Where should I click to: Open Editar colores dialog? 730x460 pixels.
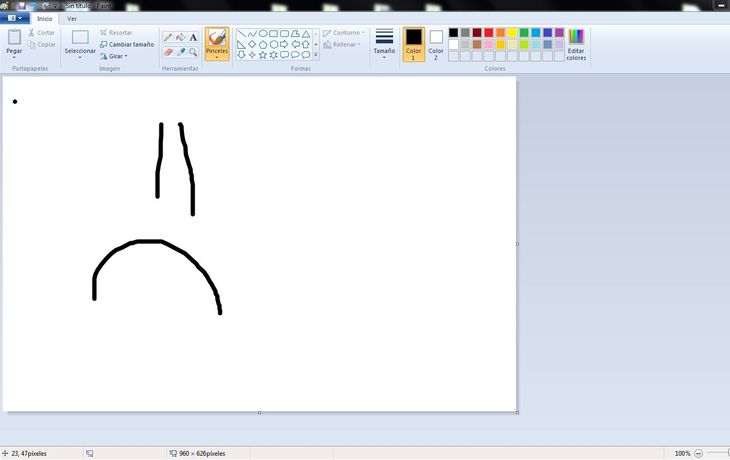tap(576, 44)
